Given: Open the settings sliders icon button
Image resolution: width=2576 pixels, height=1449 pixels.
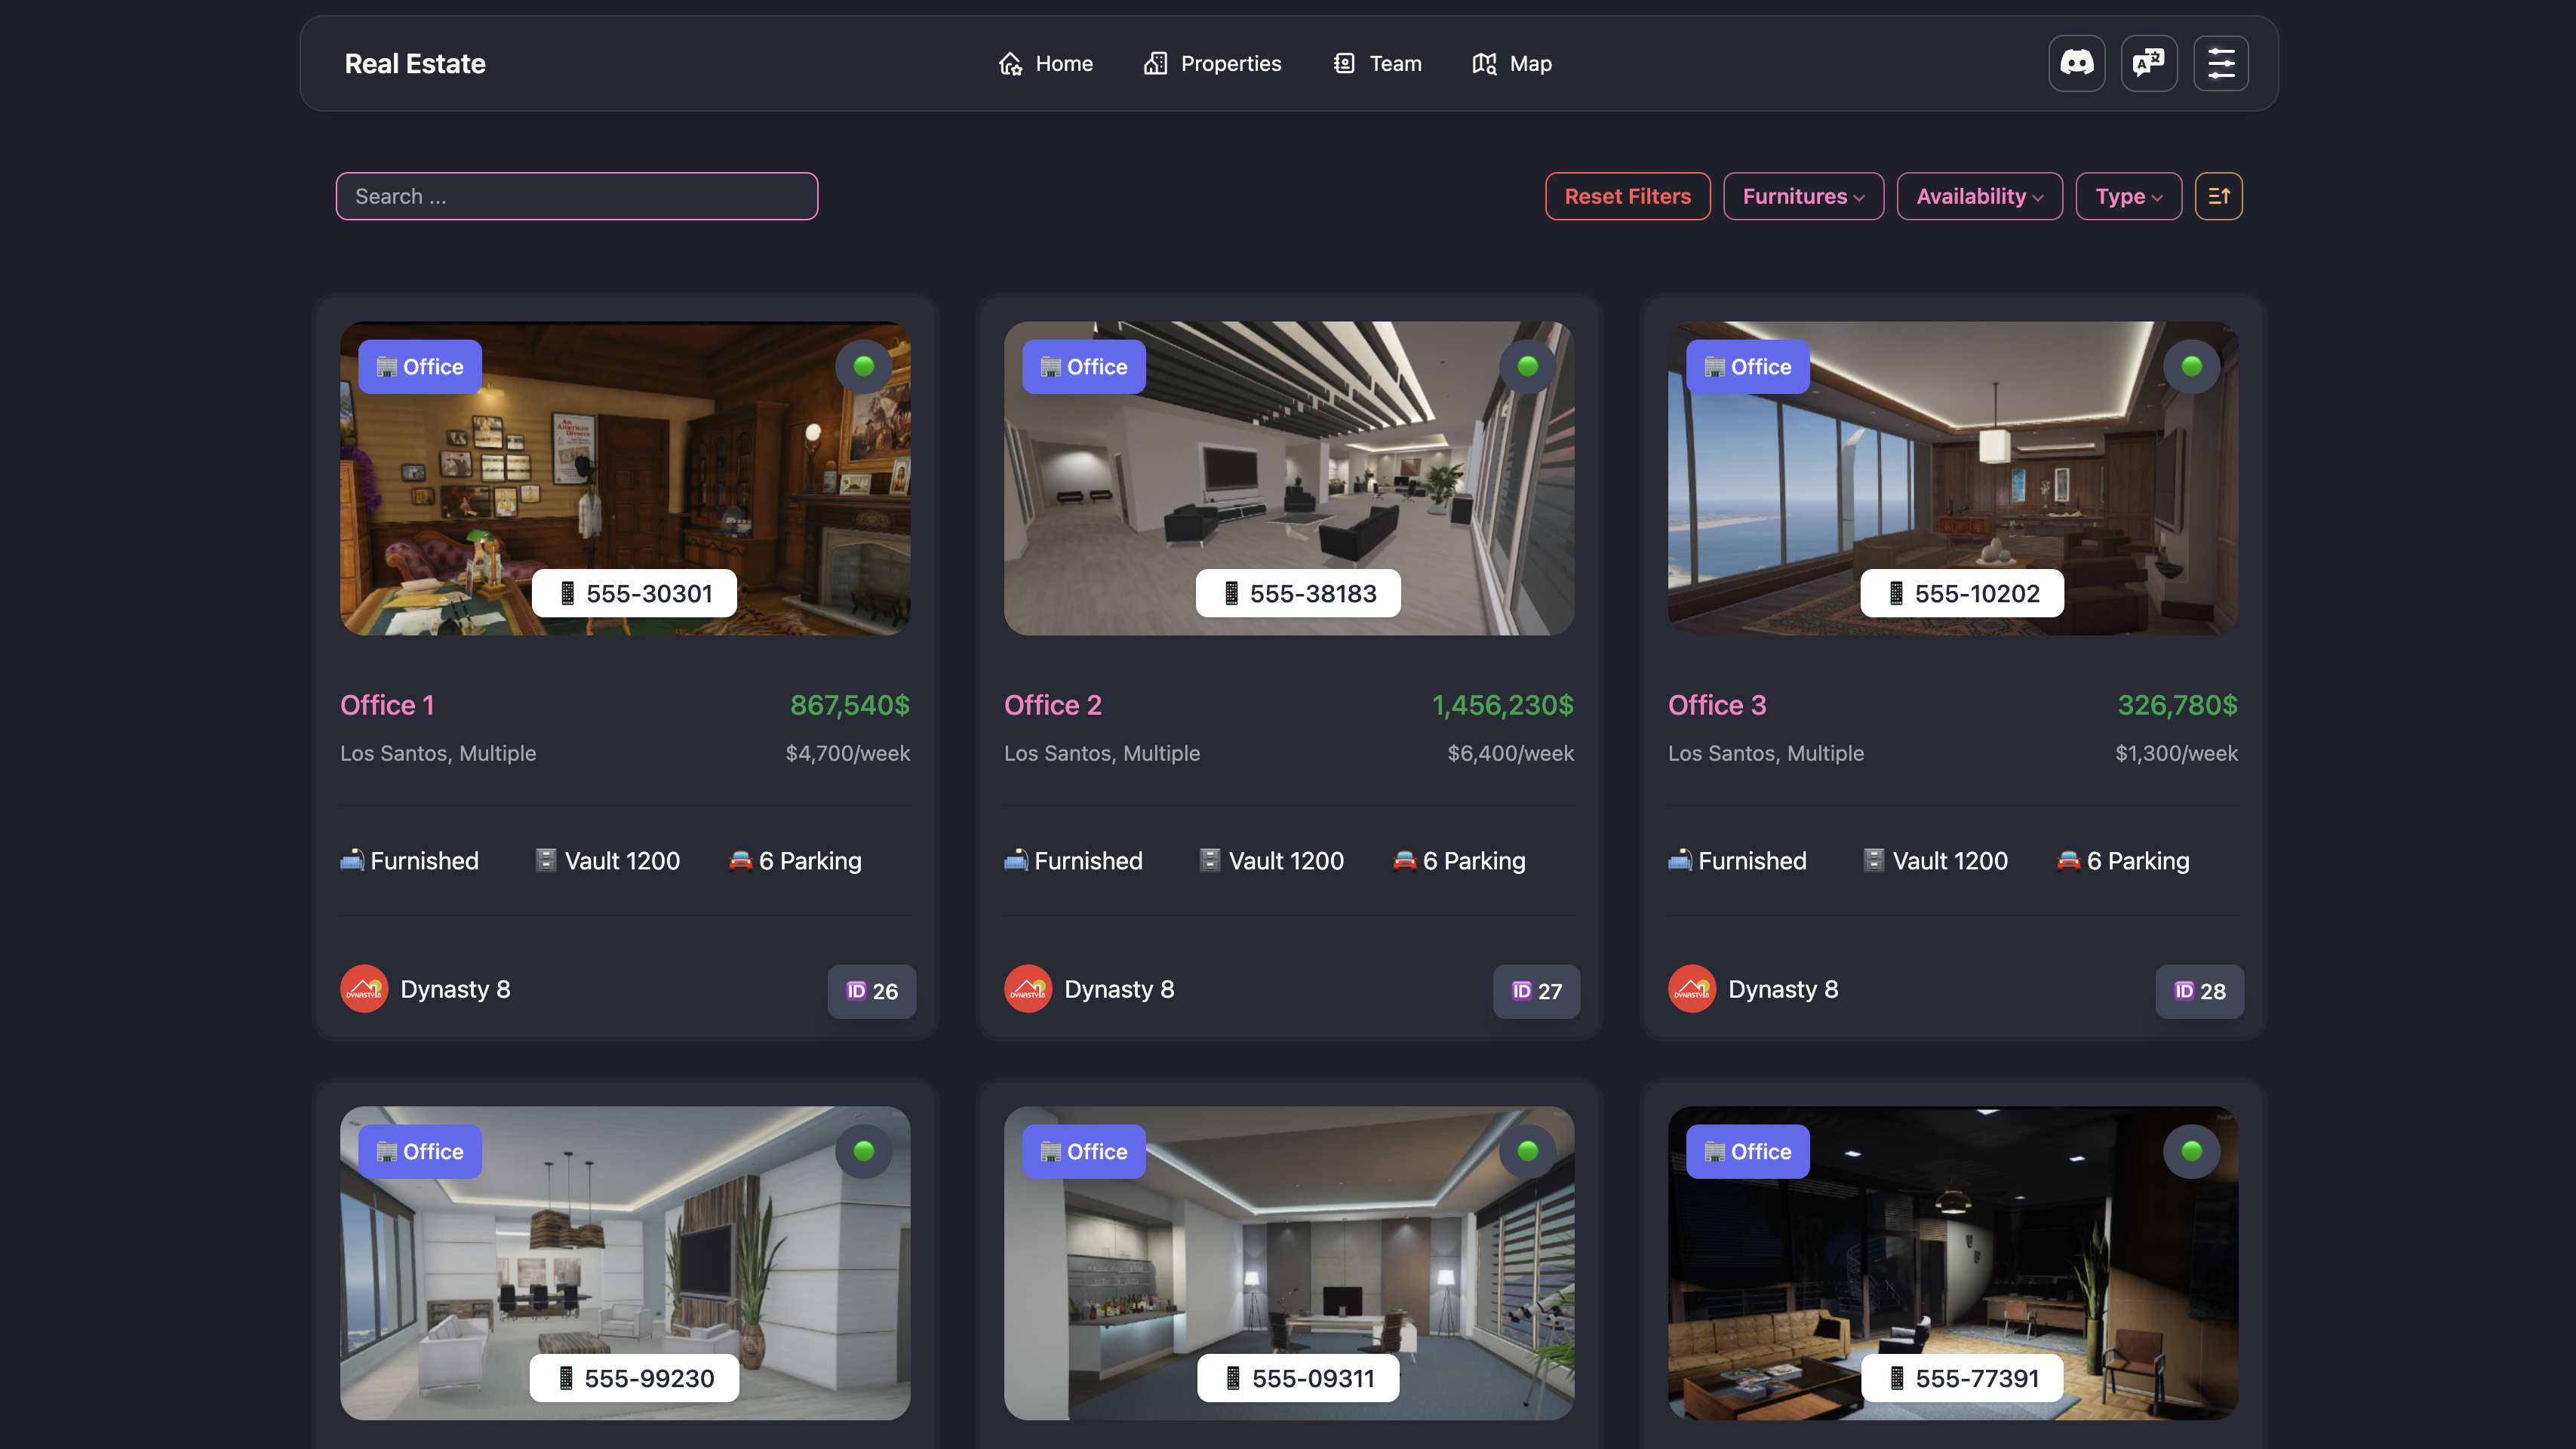Looking at the screenshot, I should click(2220, 63).
